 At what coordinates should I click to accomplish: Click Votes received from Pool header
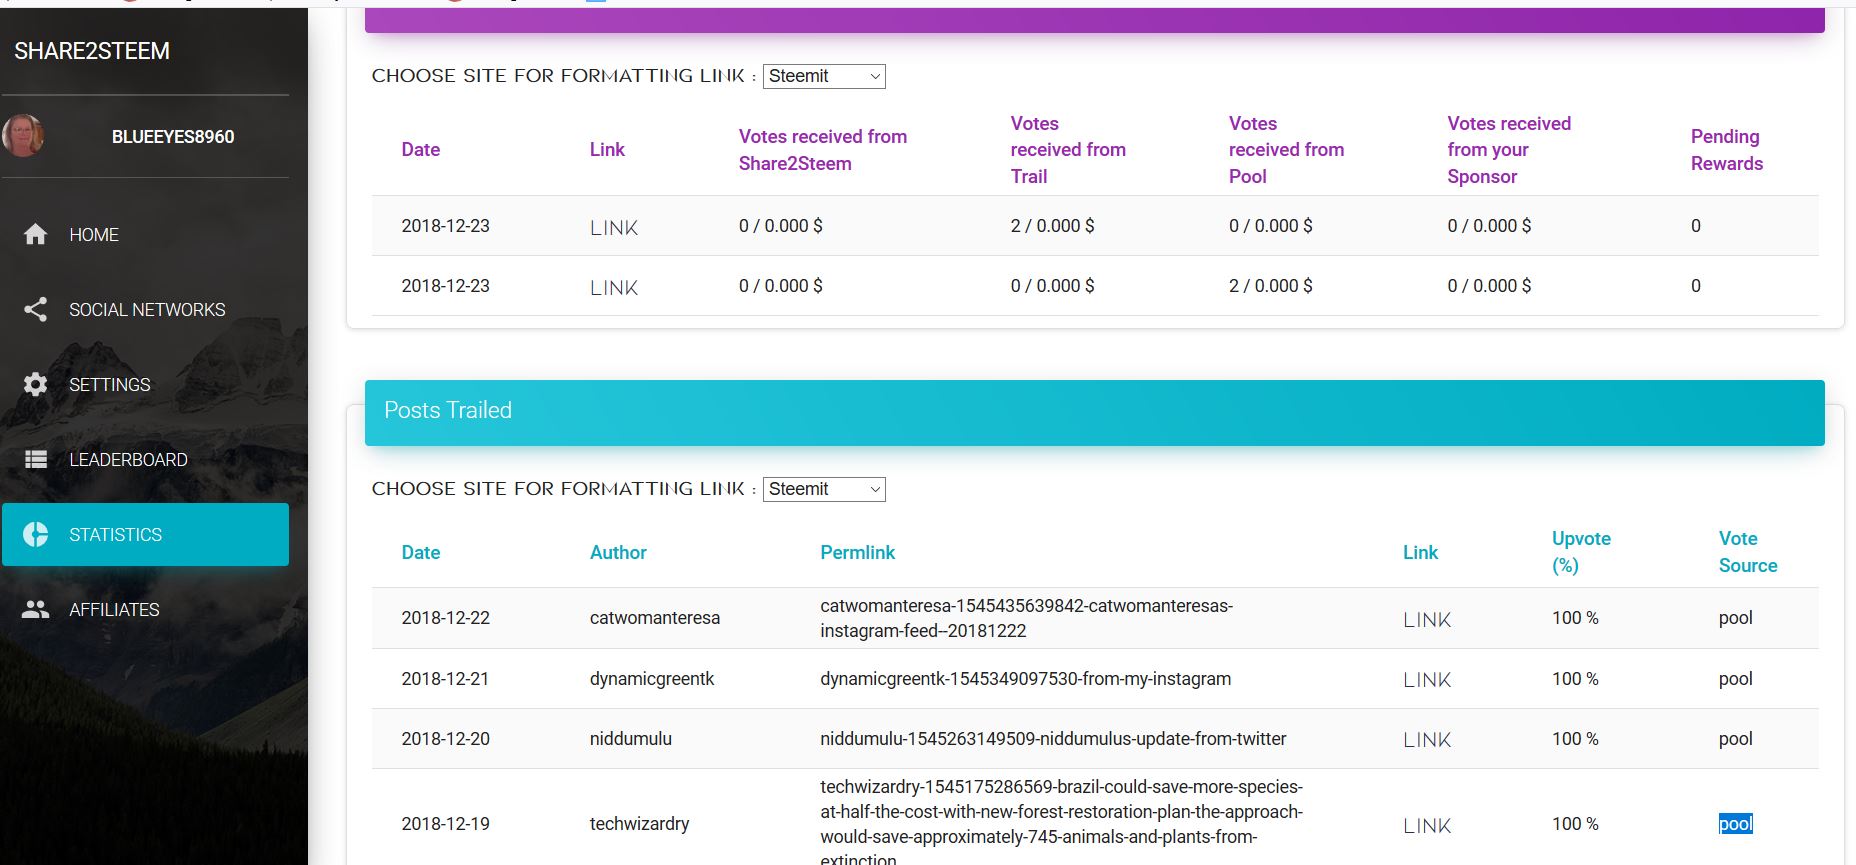click(1286, 150)
